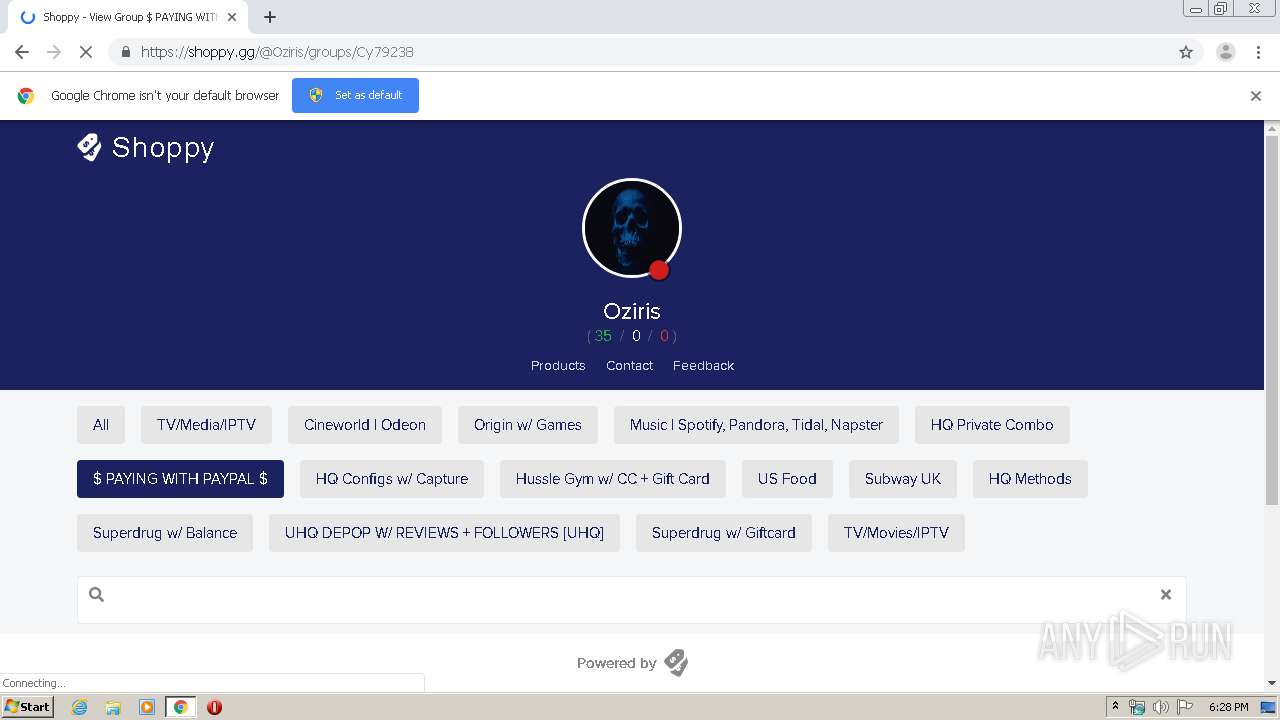This screenshot has width=1280, height=720.
Task: Click the Action Center flag tray icon
Action: (1184, 707)
